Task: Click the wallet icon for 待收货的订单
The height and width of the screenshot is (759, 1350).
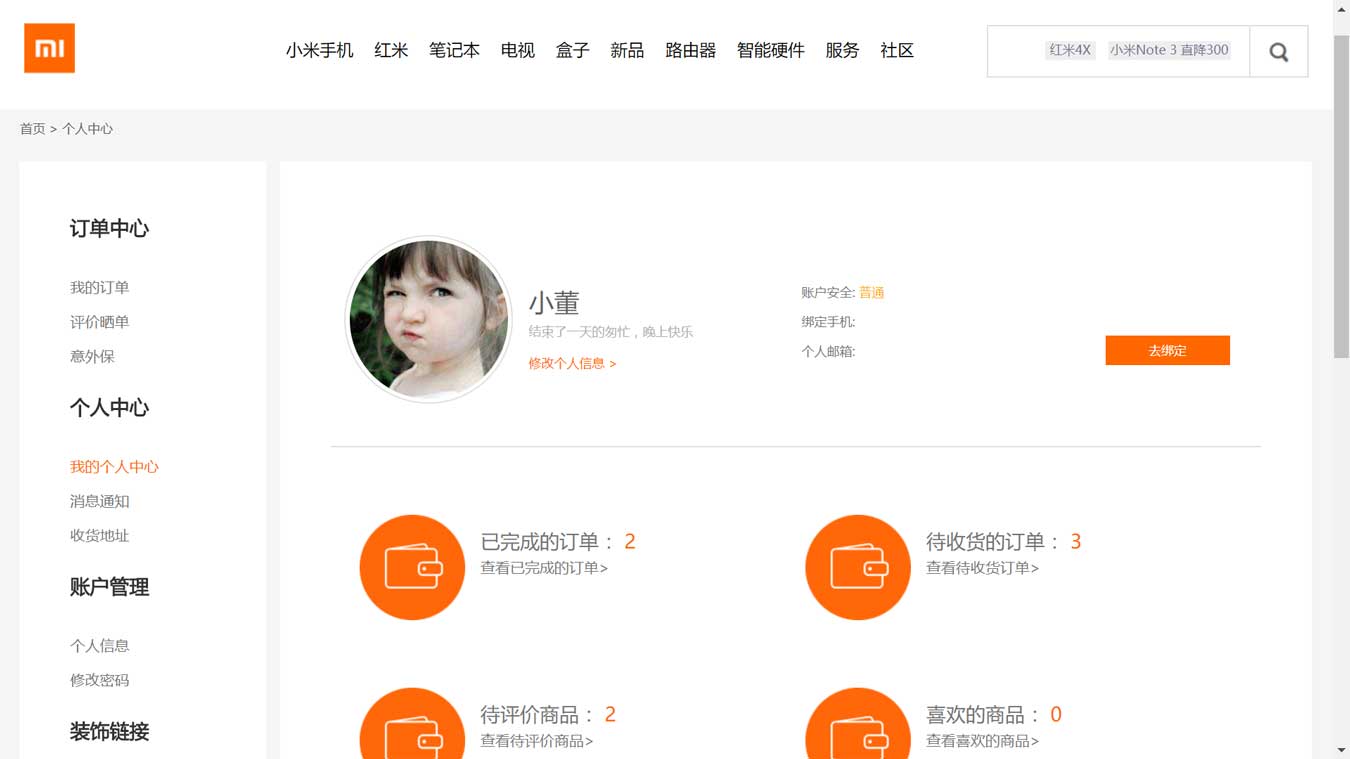Action: click(x=857, y=567)
